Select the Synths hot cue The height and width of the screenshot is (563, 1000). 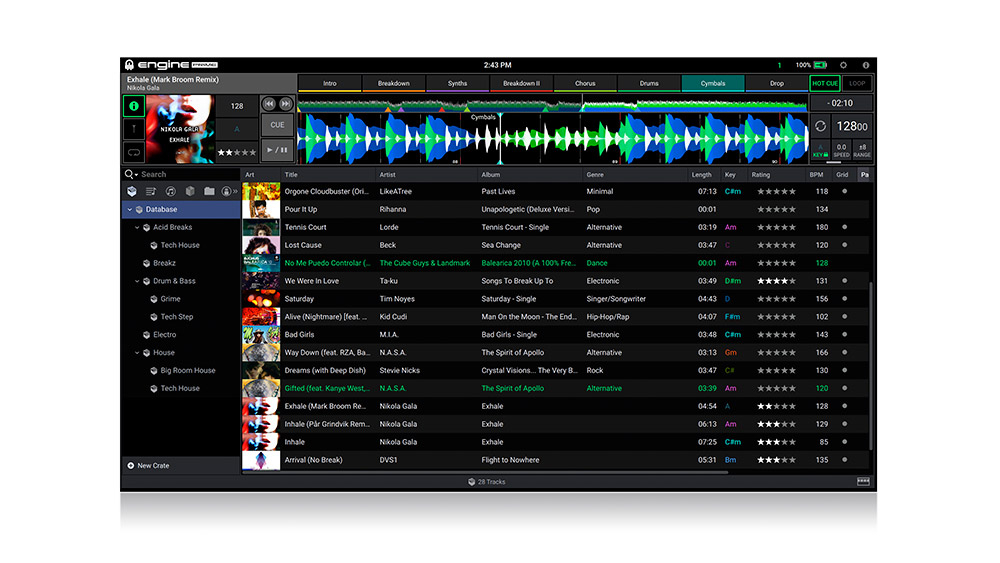(x=457, y=84)
